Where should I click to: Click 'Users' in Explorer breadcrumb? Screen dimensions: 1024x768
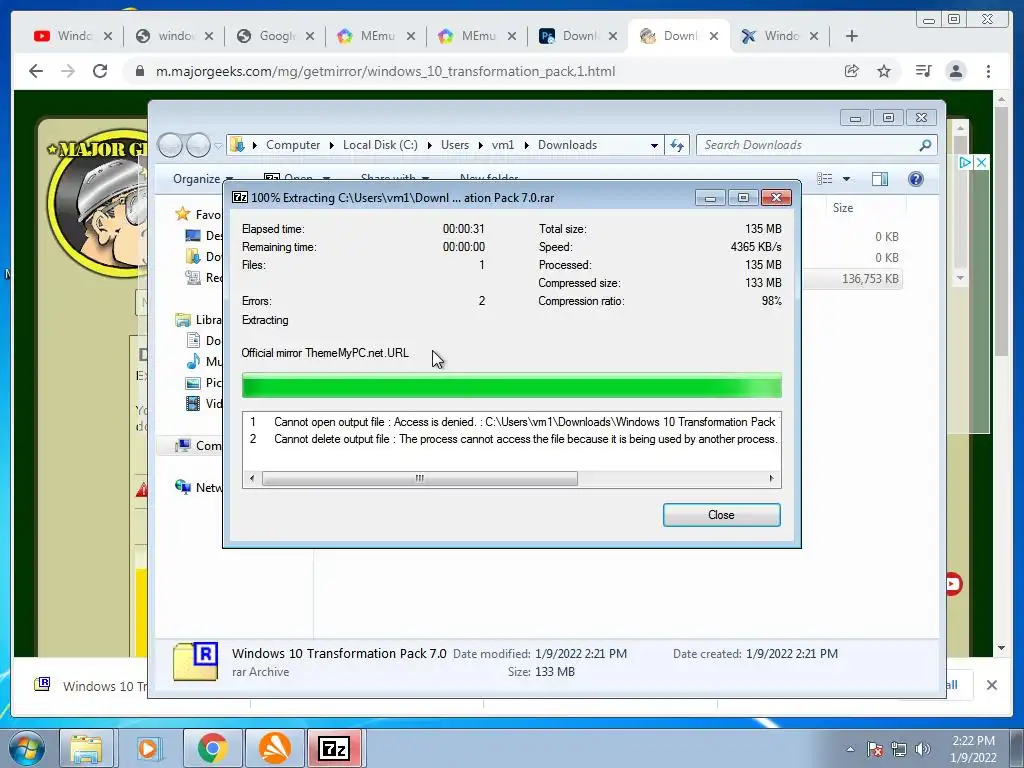(x=455, y=145)
